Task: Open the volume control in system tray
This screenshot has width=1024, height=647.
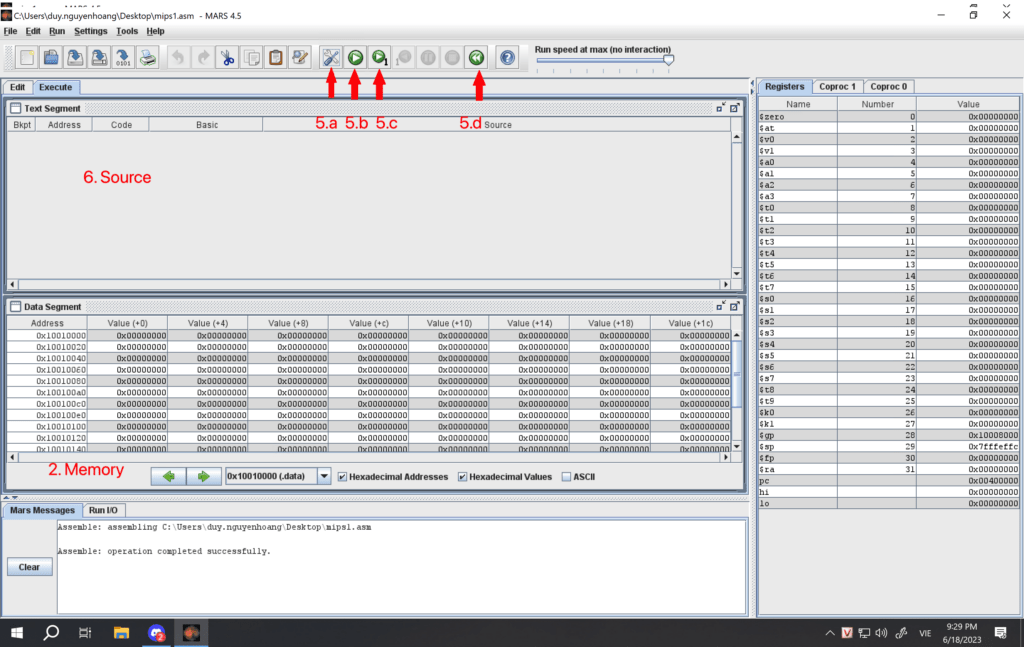Action: coord(881,633)
